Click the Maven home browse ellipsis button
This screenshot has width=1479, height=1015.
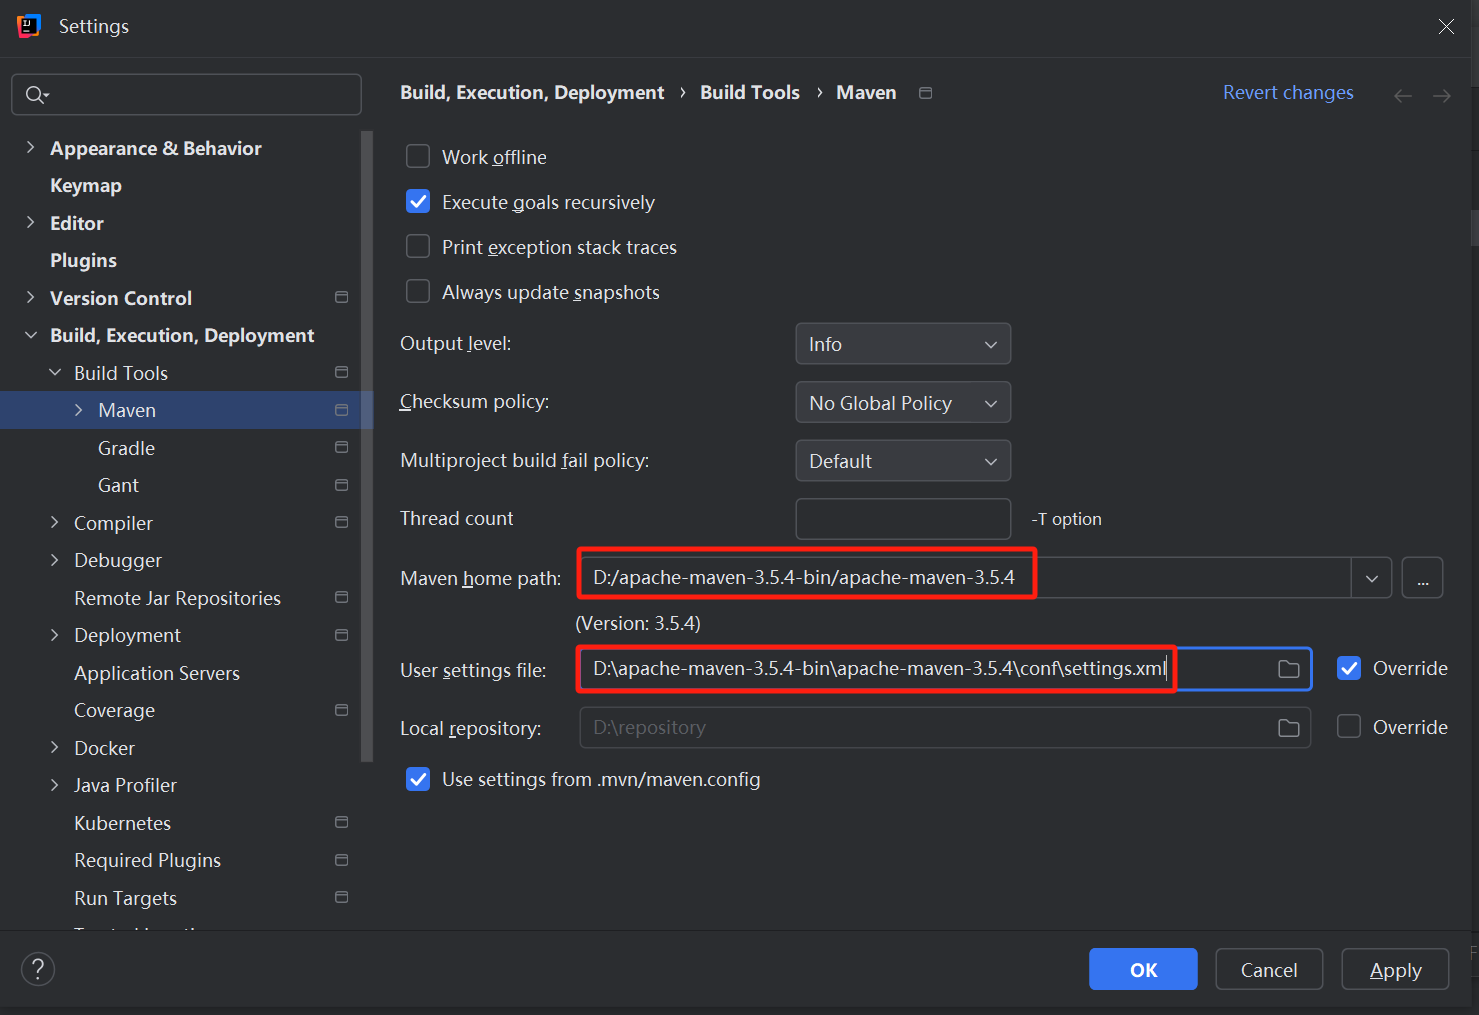[1422, 578]
